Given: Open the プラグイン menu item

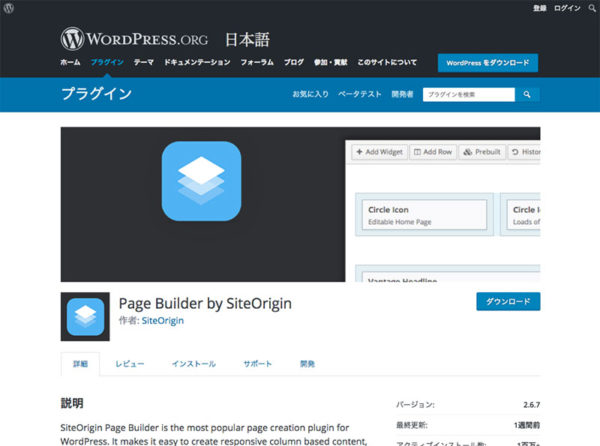Looking at the screenshot, I should tap(107, 62).
